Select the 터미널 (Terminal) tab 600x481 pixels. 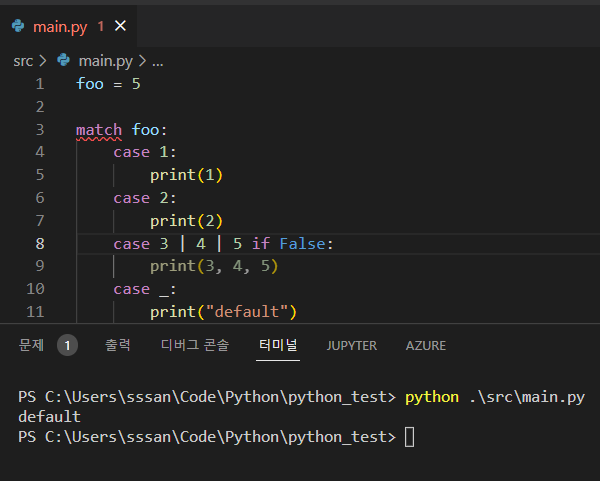coord(277,345)
